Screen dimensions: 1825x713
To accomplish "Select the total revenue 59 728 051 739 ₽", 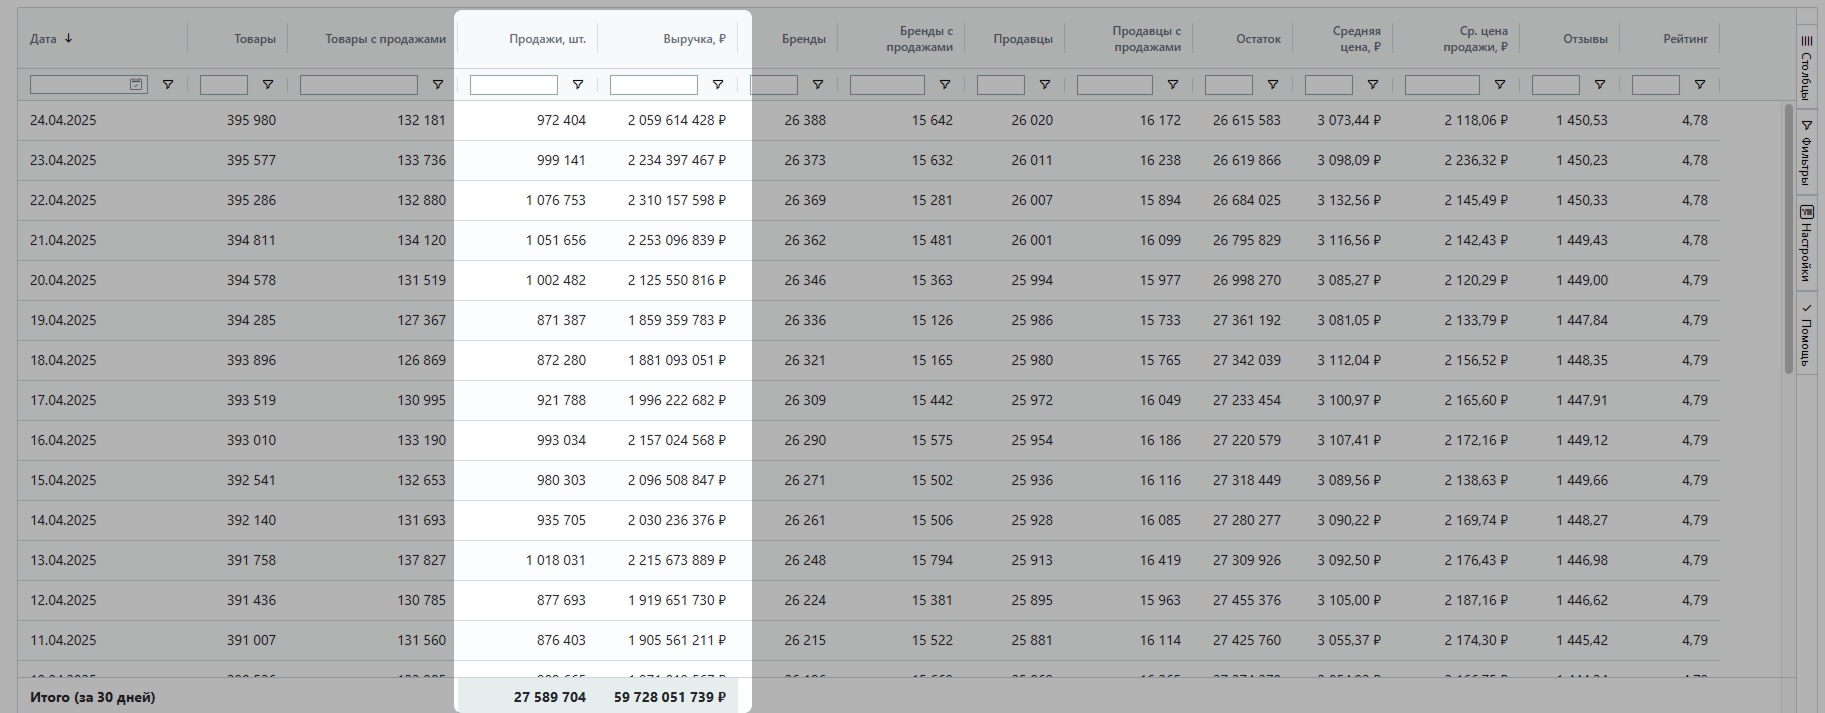I will point(670,697).
